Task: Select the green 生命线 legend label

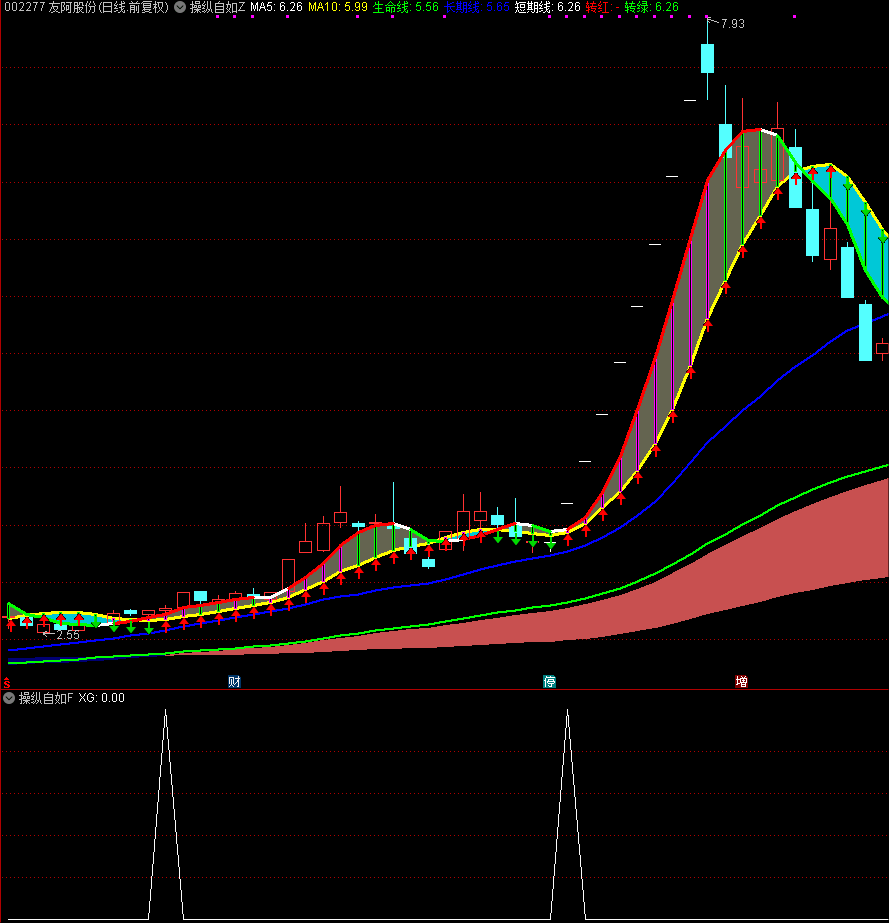Action: tap(405, 7)
